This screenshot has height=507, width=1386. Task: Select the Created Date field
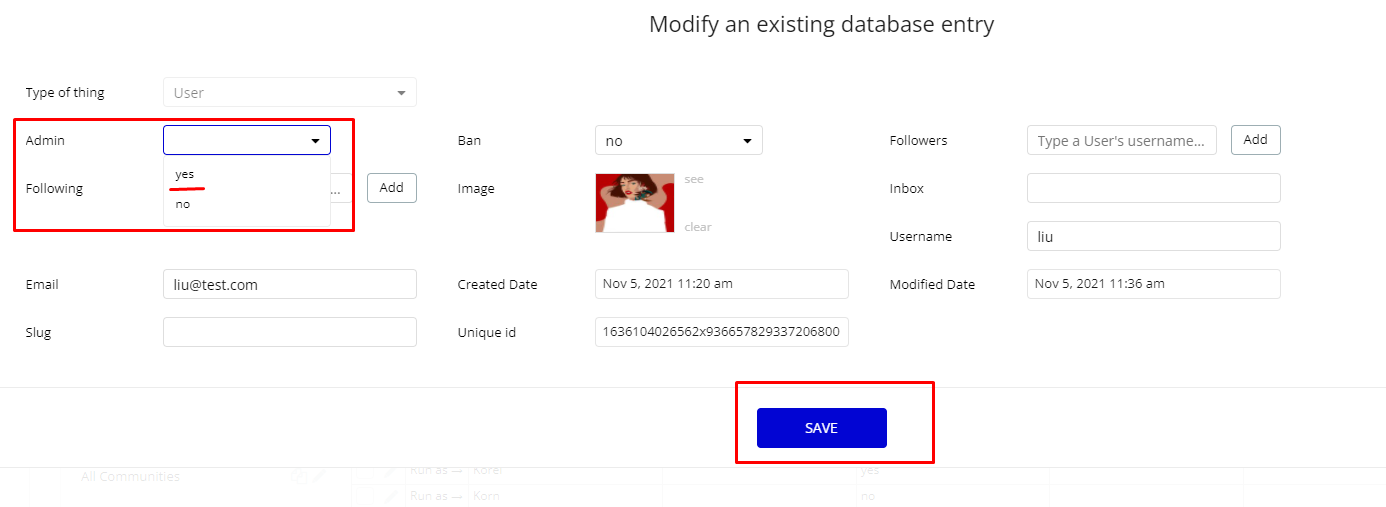point(721,285)
